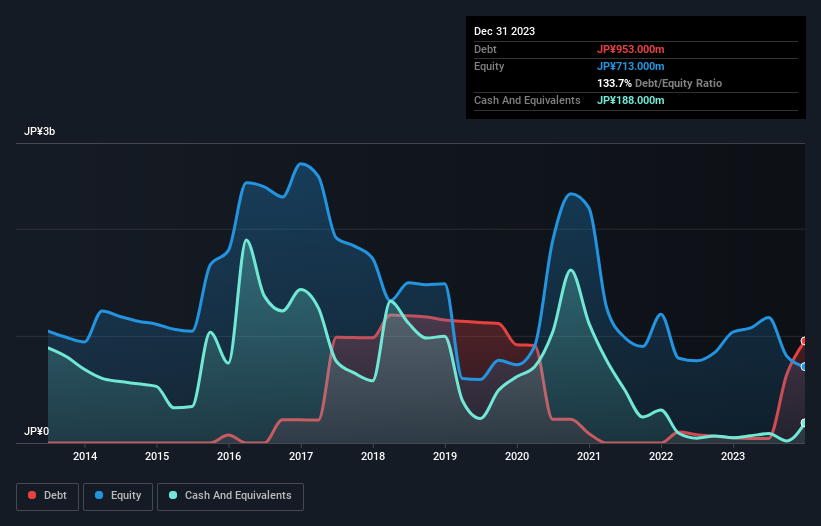Image resolution: width=821 pixels, height=526 pixels.
Task: Click the JP¥953.000m debt value
Action: [x=630, y=49]
